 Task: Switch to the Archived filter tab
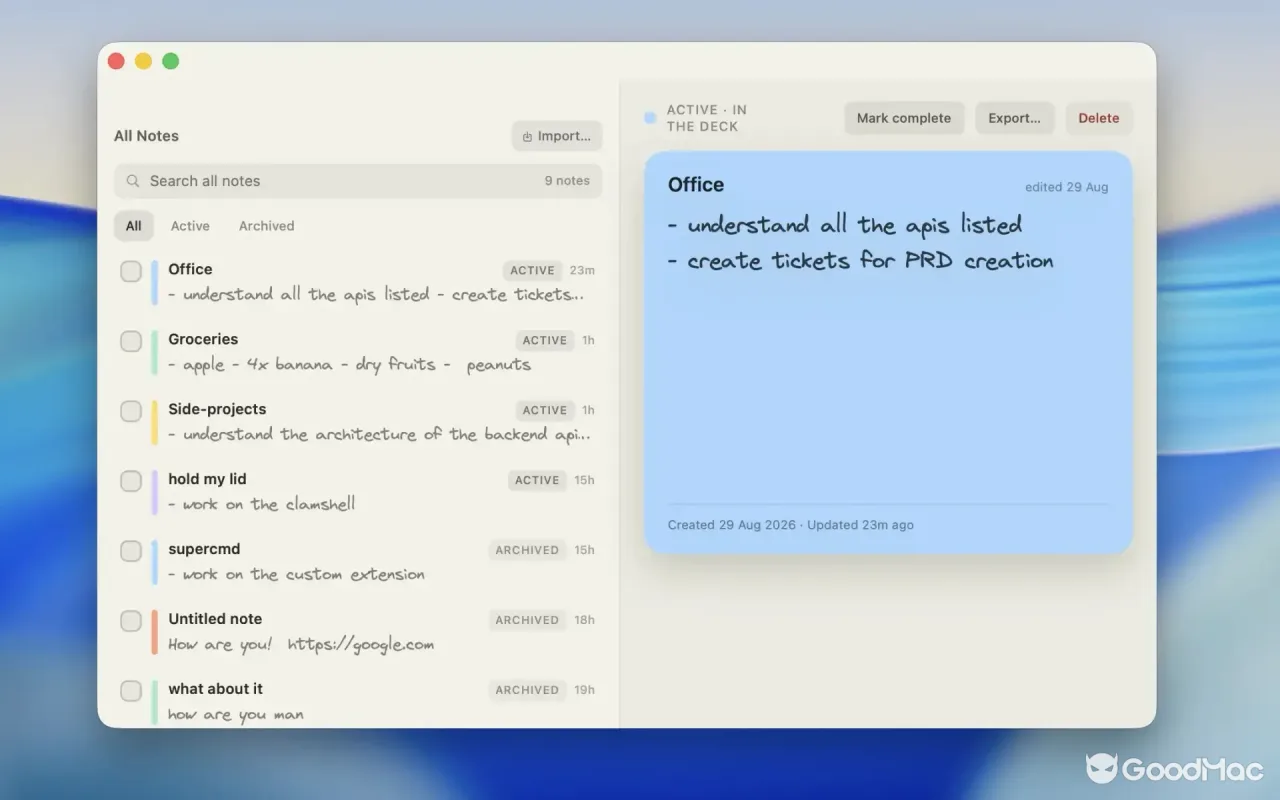point(266,226)
